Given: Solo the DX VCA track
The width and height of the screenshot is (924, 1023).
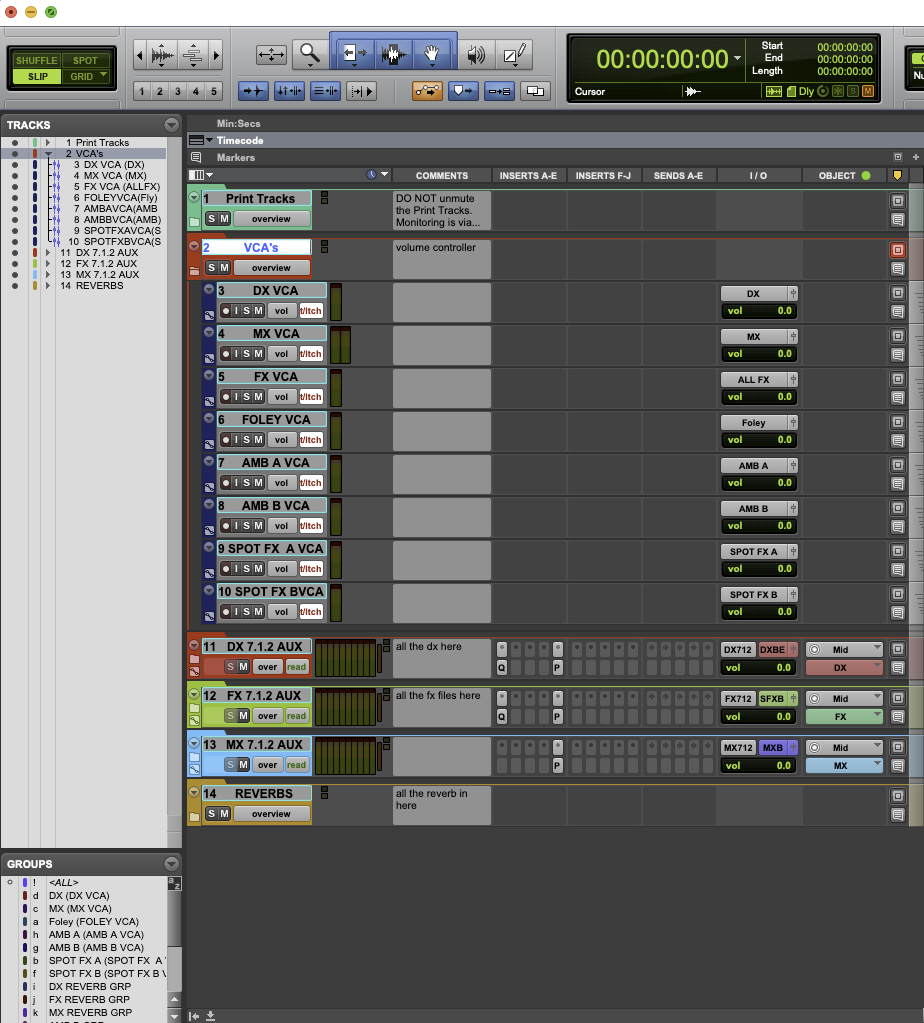Looking at the screenshot, I should [247, 311].
